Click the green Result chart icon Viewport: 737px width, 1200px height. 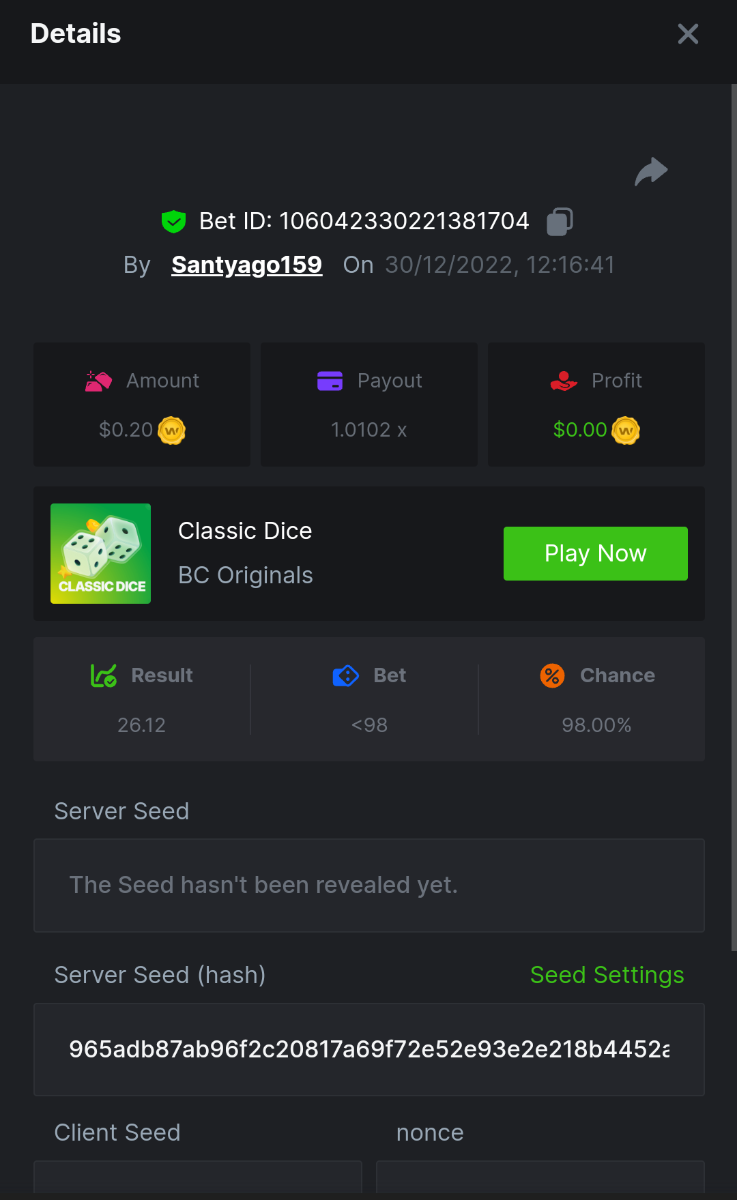tap(104, 676)
